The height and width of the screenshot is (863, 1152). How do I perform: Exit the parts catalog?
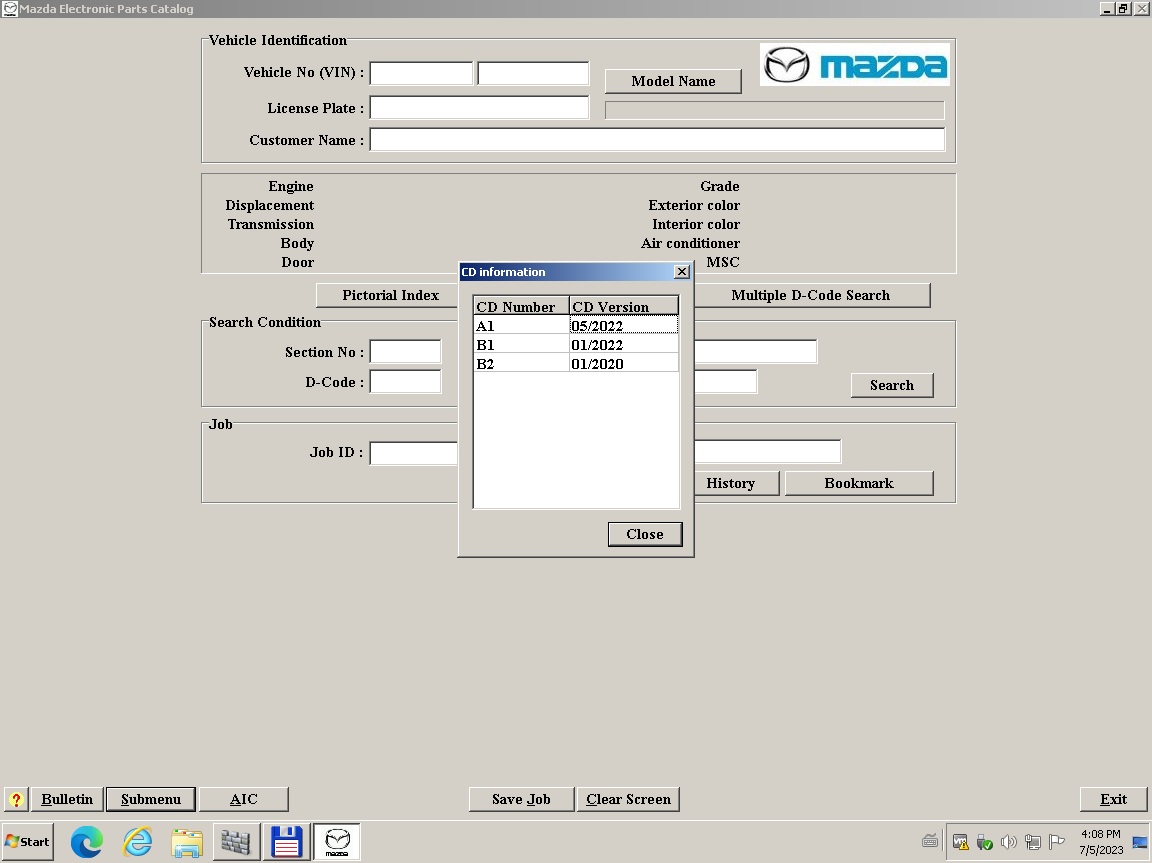1113,799
